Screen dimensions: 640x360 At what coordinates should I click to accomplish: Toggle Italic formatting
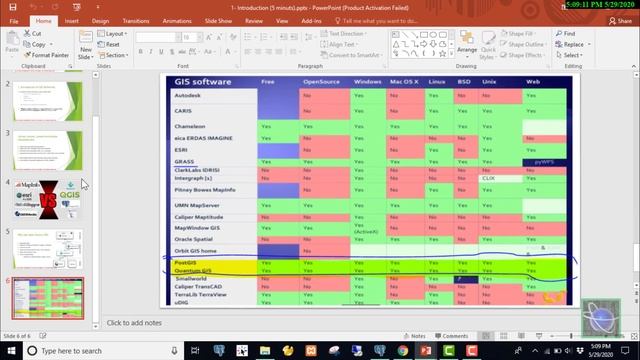(151, 51)
